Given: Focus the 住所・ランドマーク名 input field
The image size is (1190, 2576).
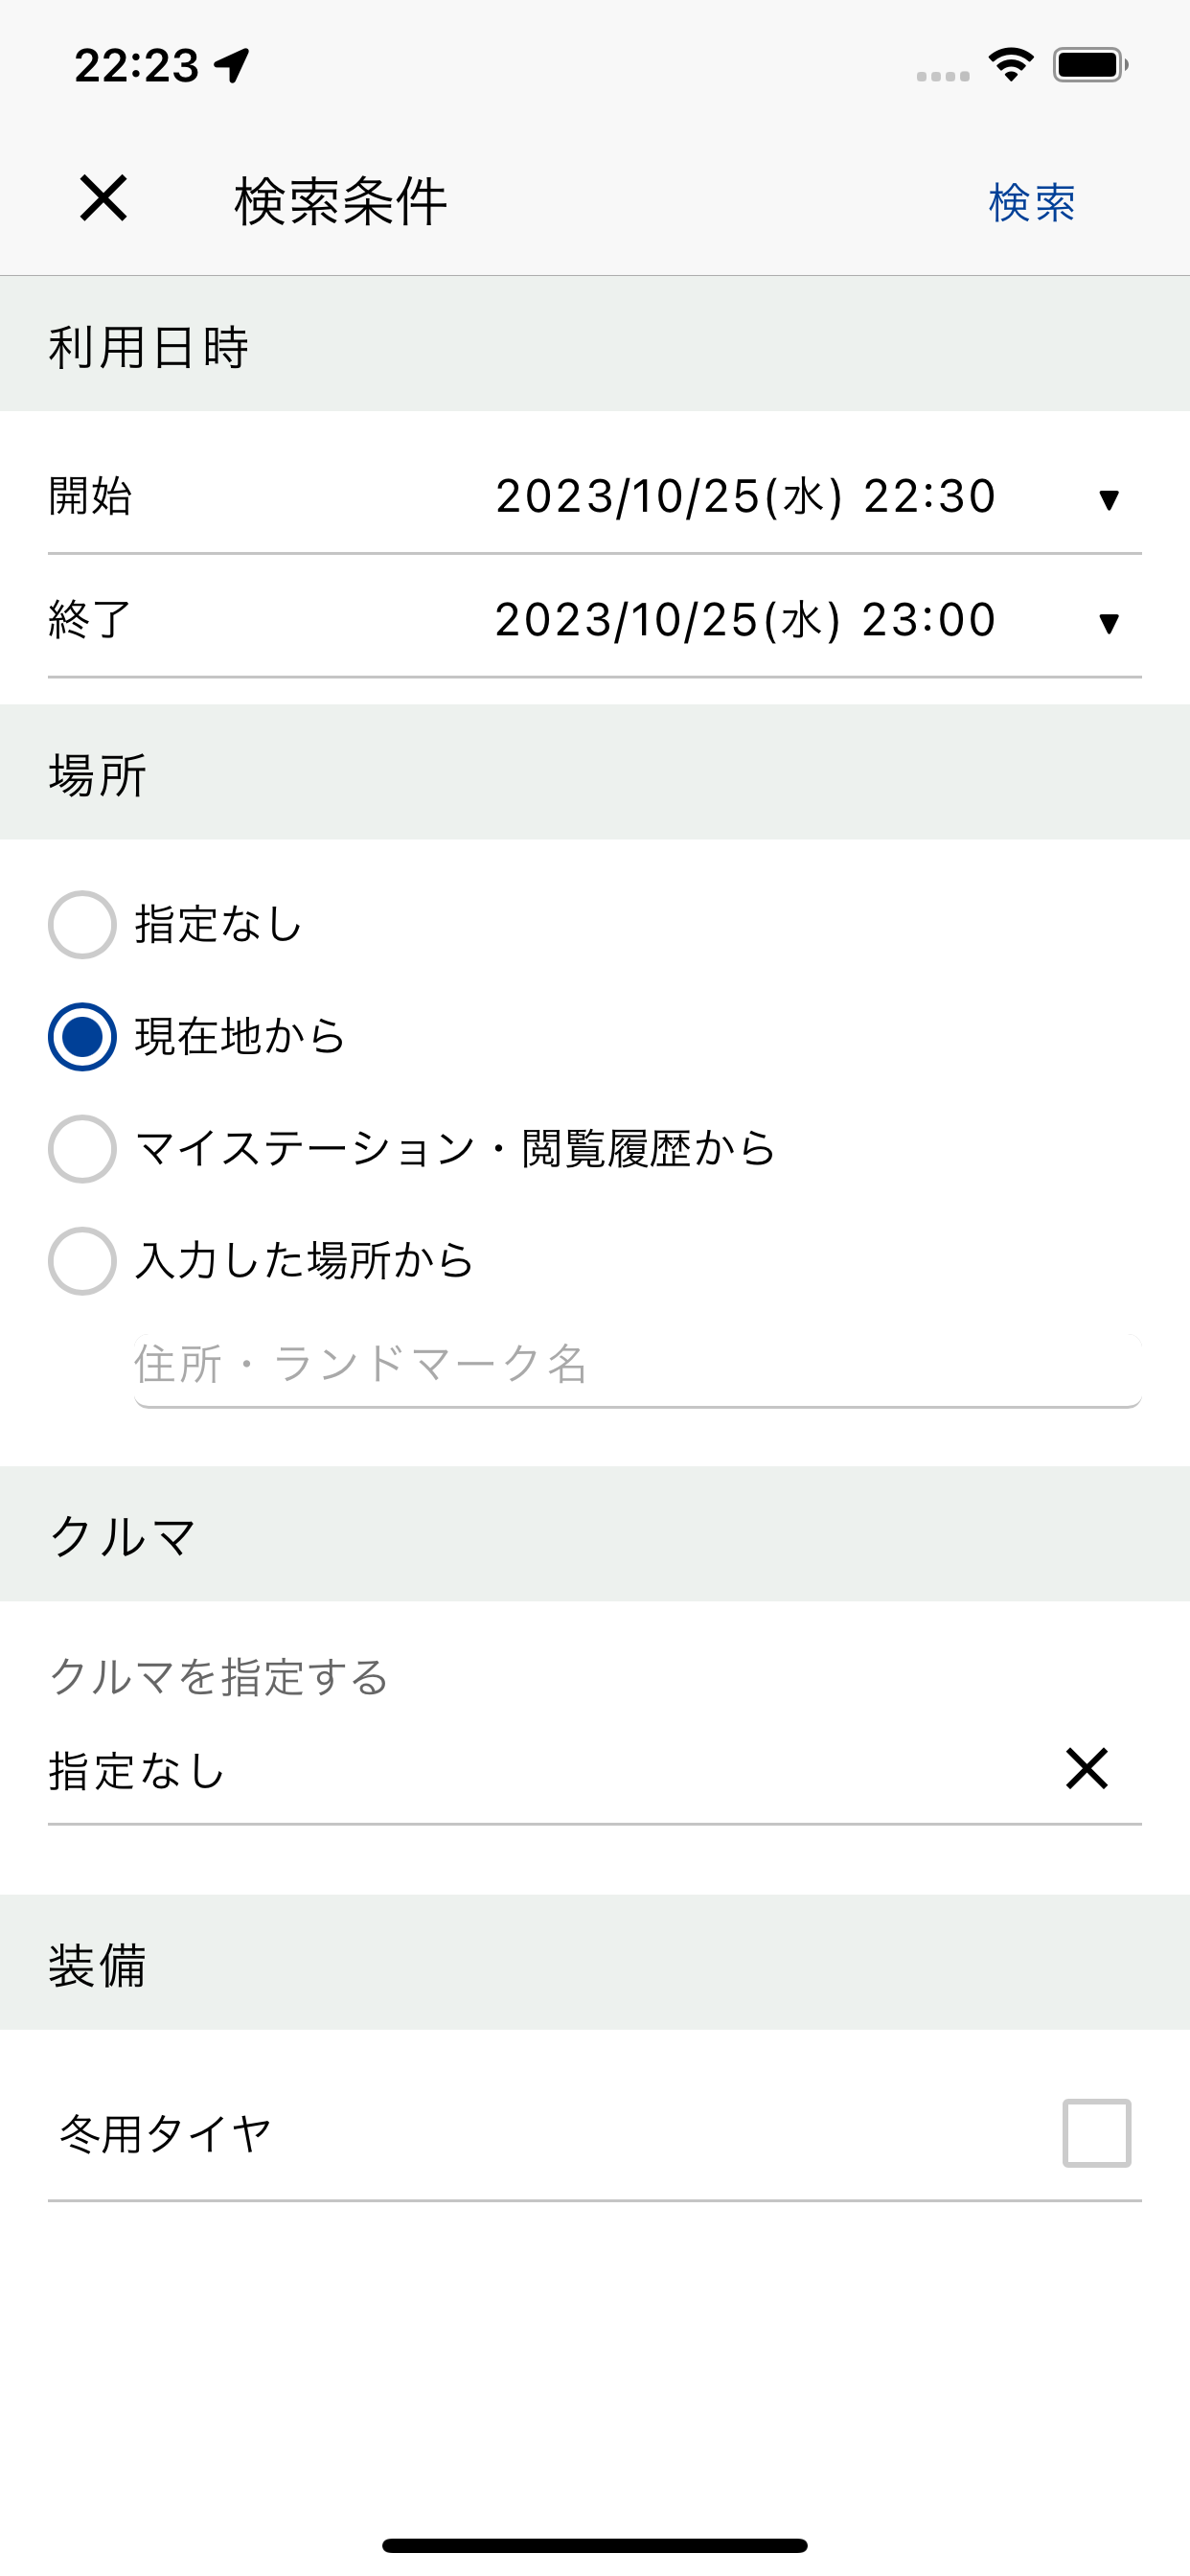Looking at the screenshot, I should coord(637,1367).
